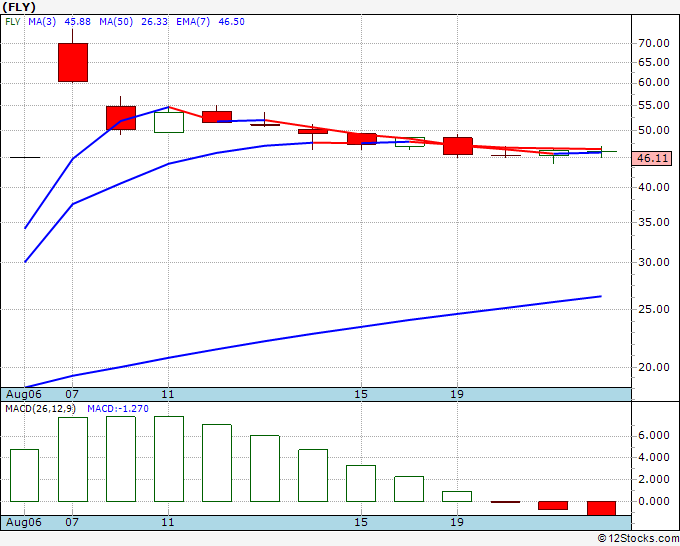
Task: Click the MA(3) value 45.88
Action: pos(78,22)
